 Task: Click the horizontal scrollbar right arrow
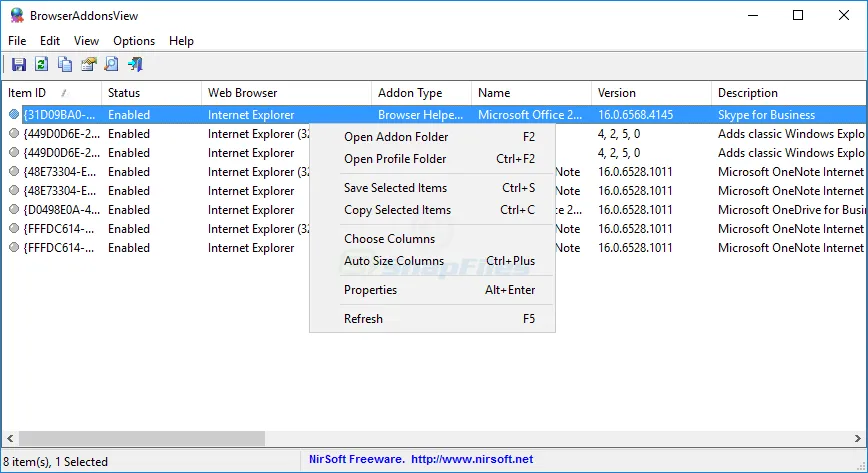857,439
